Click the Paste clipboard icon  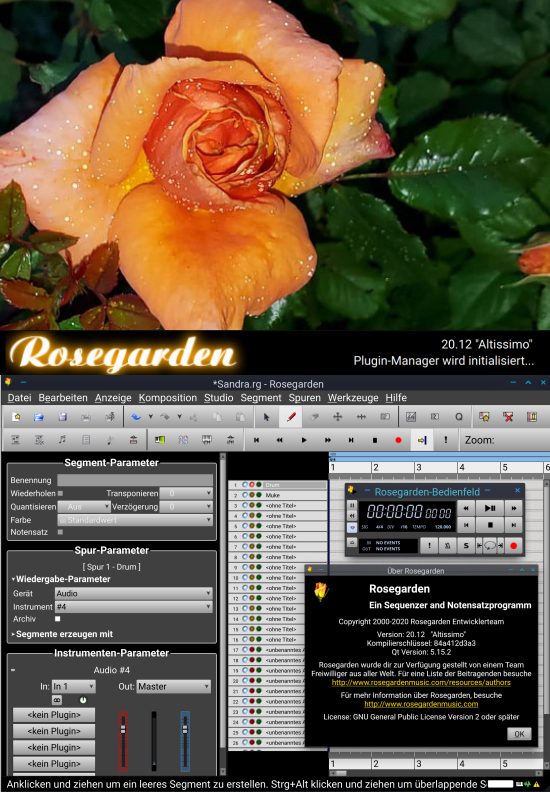click(240, 417)
